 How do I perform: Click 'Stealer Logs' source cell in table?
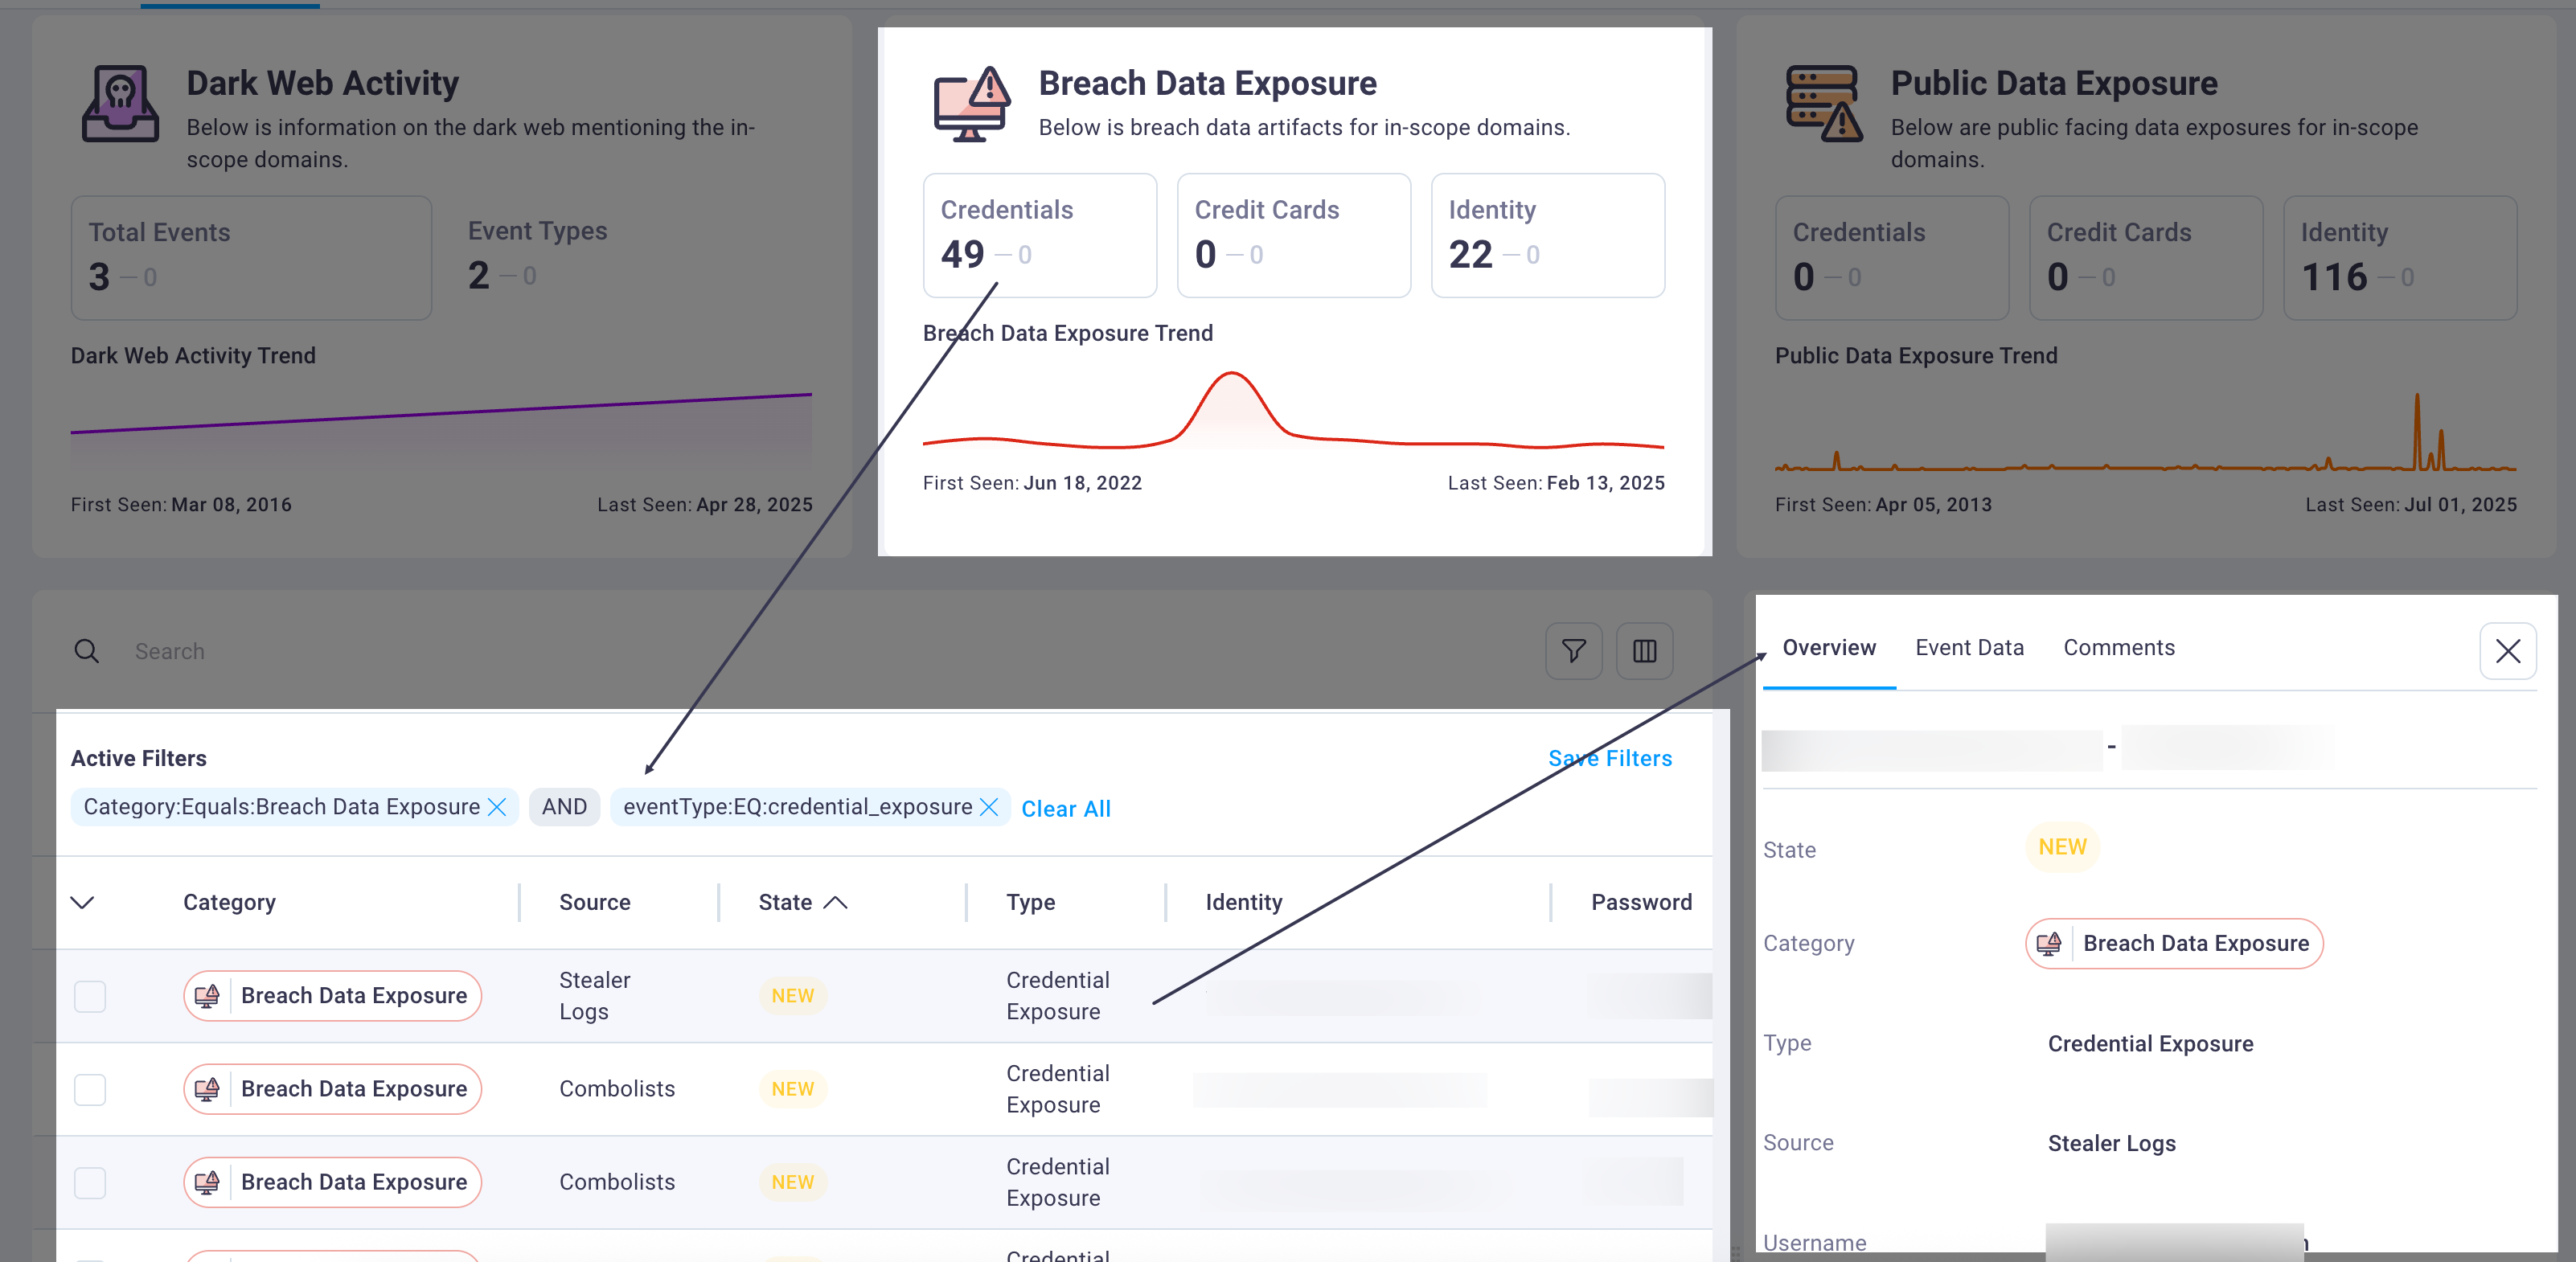(x=595, y=996)
